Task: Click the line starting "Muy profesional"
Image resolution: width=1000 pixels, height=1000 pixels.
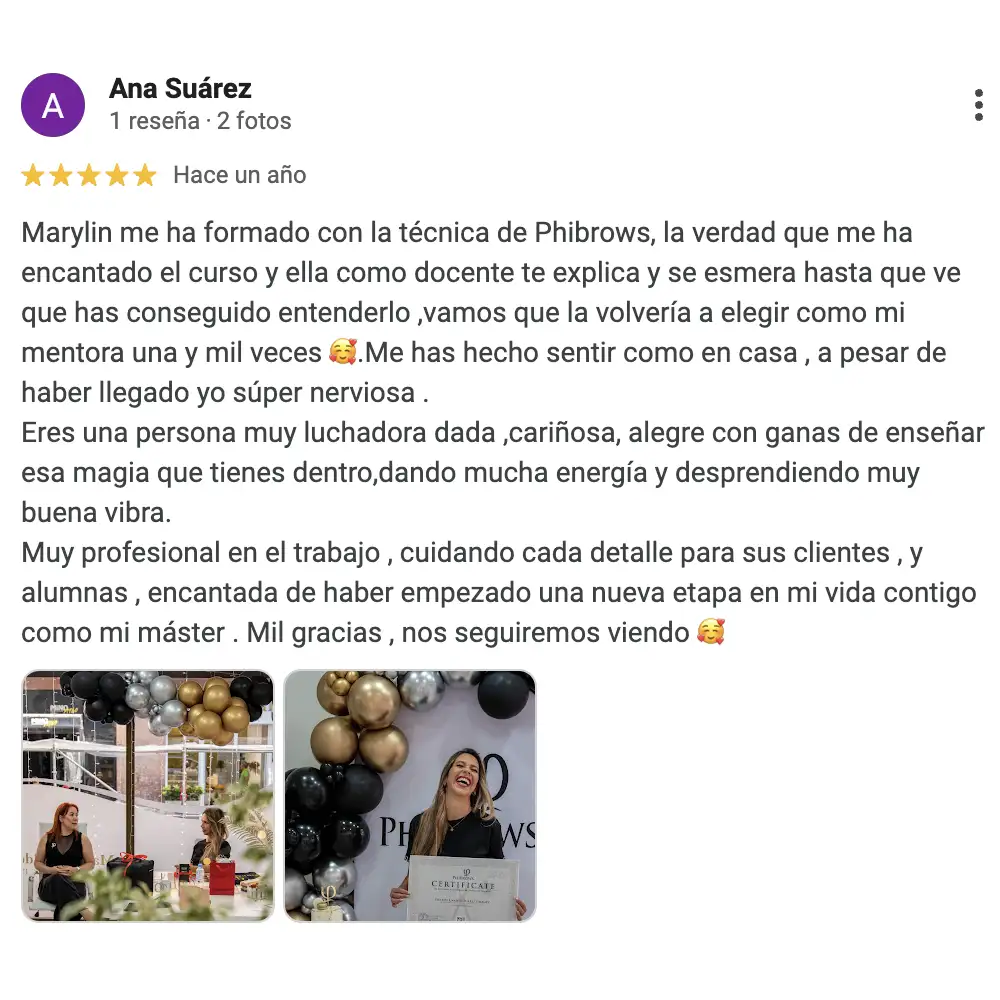Action: point(472,553)
